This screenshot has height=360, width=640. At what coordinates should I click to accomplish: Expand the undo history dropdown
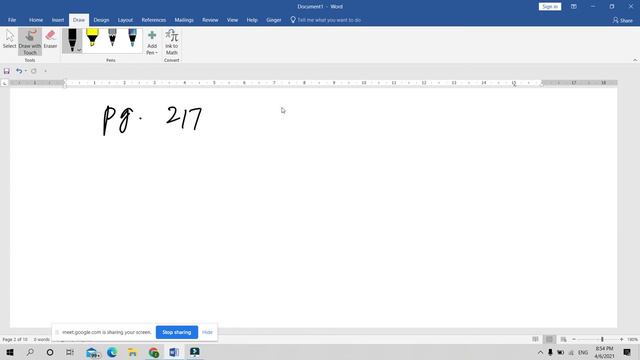(x=25, y=71)
